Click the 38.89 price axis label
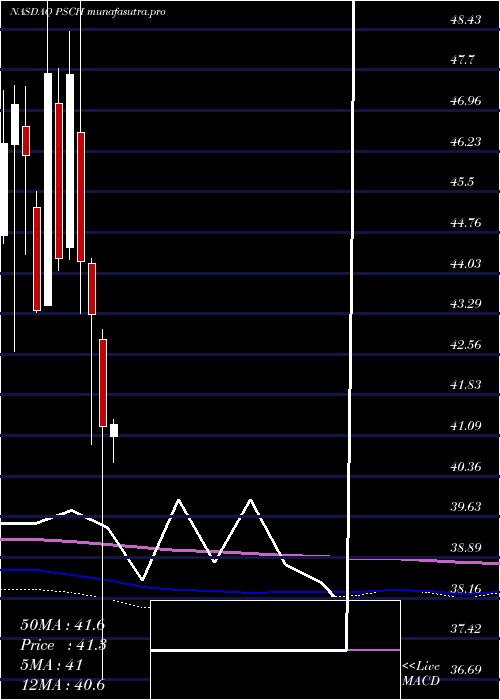The width and height of the screenshot is (500, 700). pyautogui.click(x=465, y=547)
